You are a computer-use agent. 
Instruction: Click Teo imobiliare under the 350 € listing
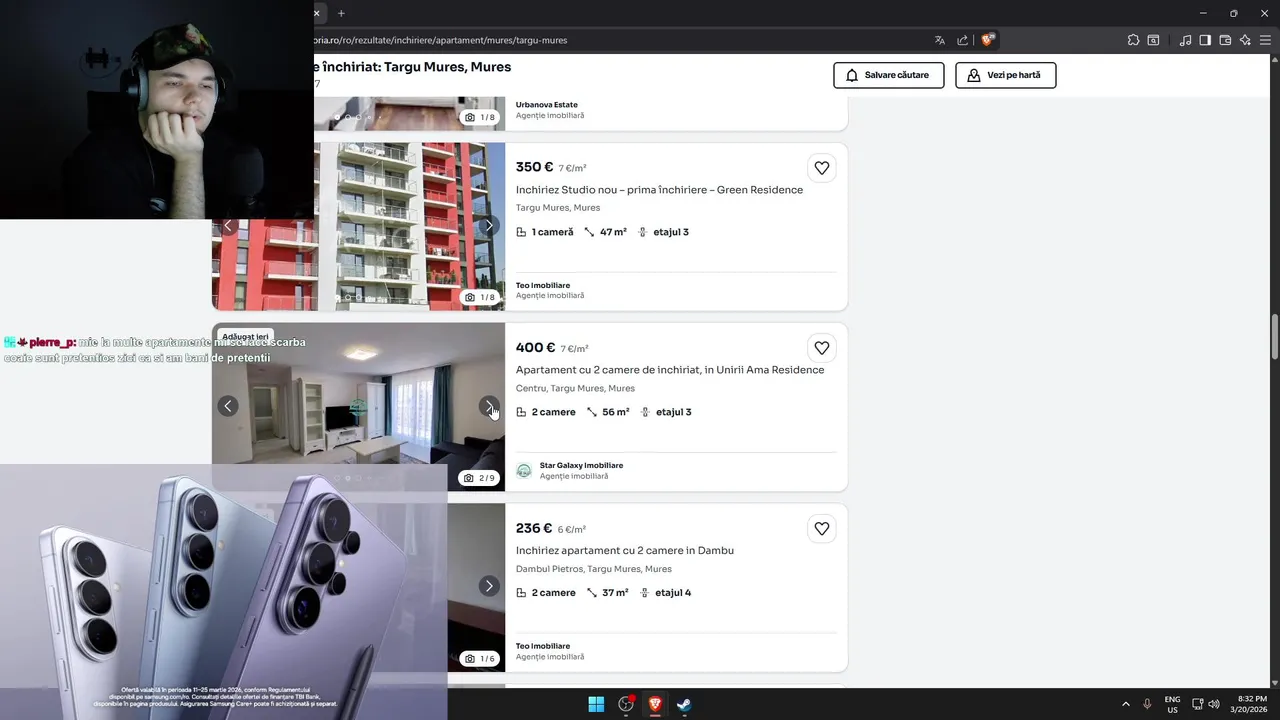click(543, 285)
